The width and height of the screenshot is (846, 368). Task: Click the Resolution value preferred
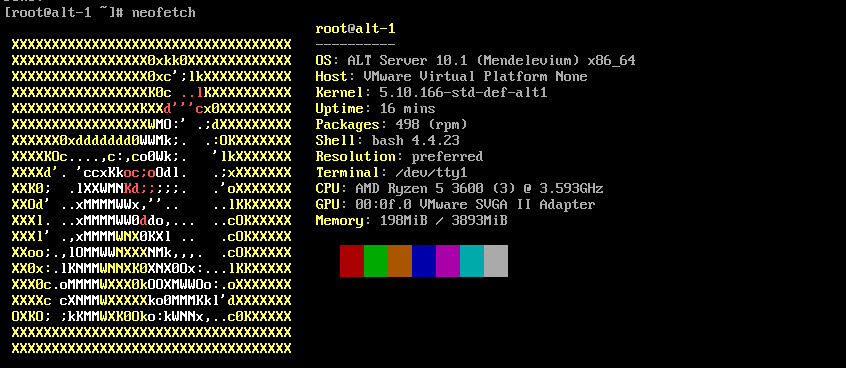pos(447,157)
